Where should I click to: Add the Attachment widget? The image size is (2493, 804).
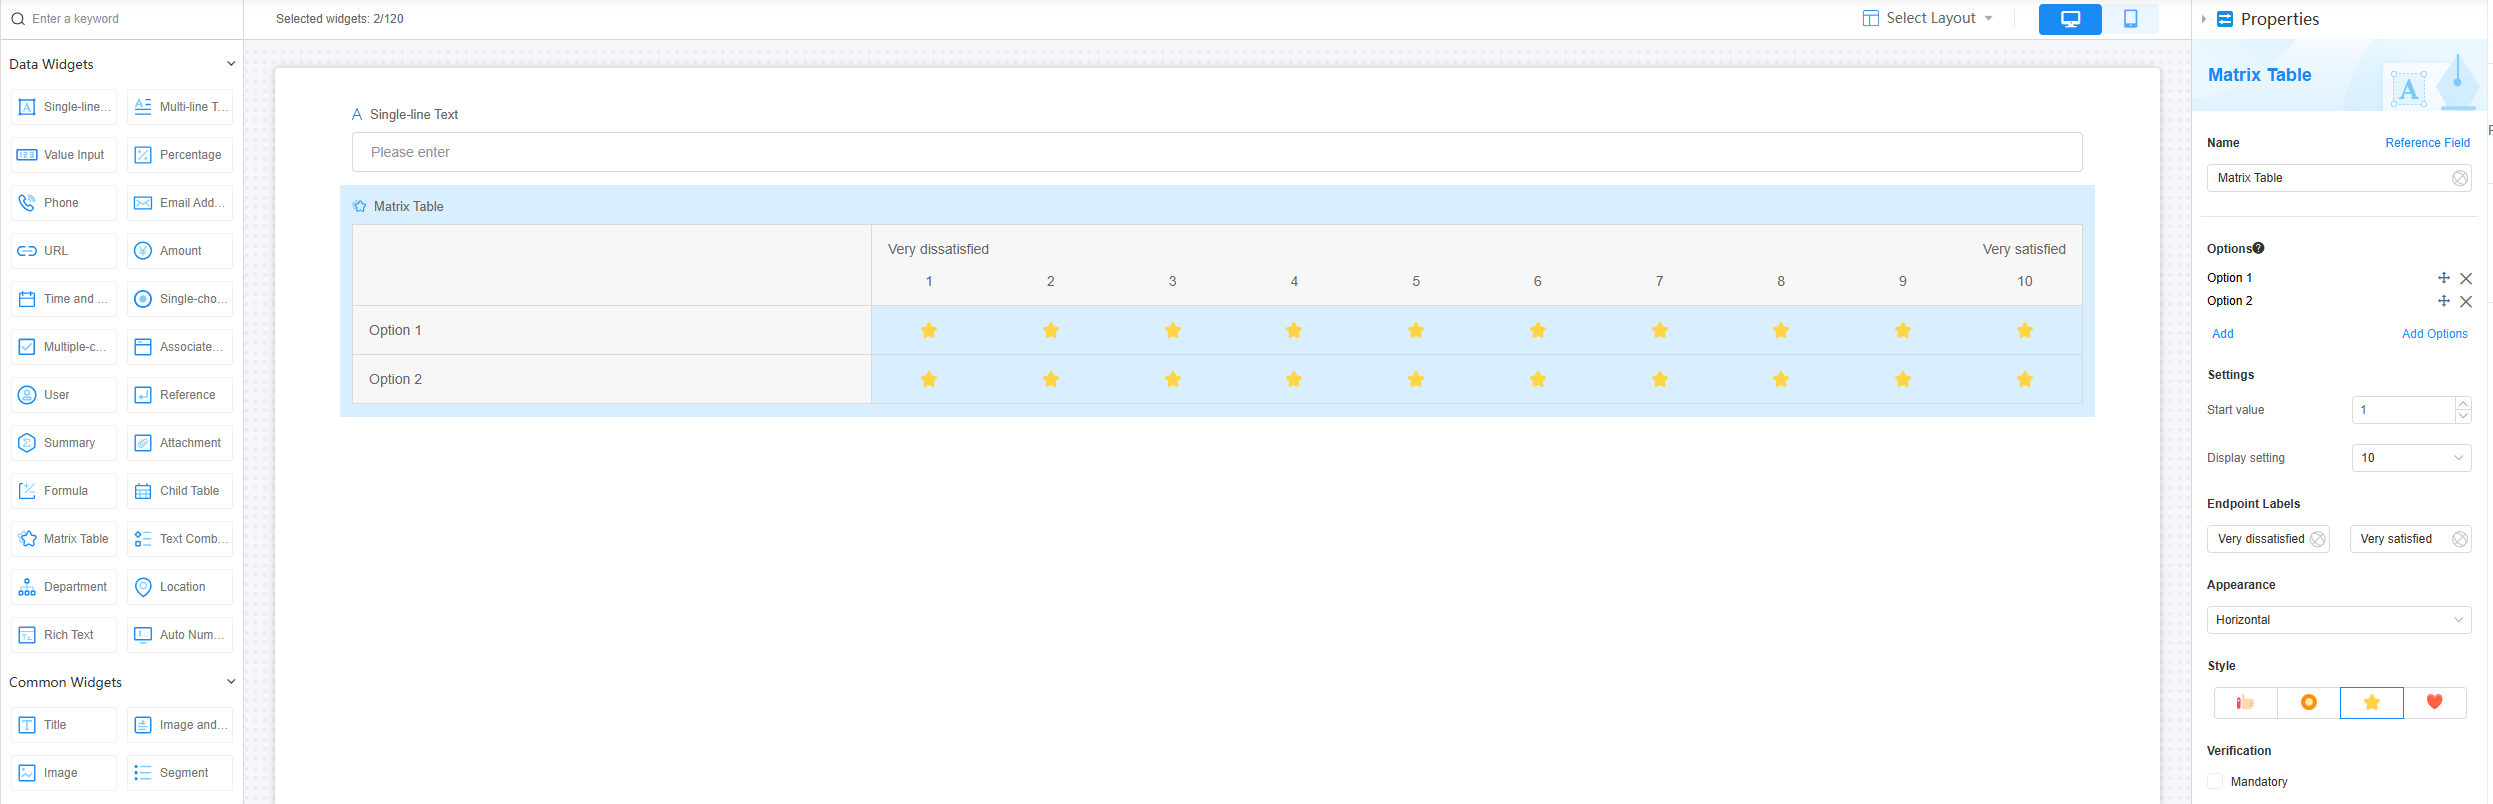tap(180, 443)
